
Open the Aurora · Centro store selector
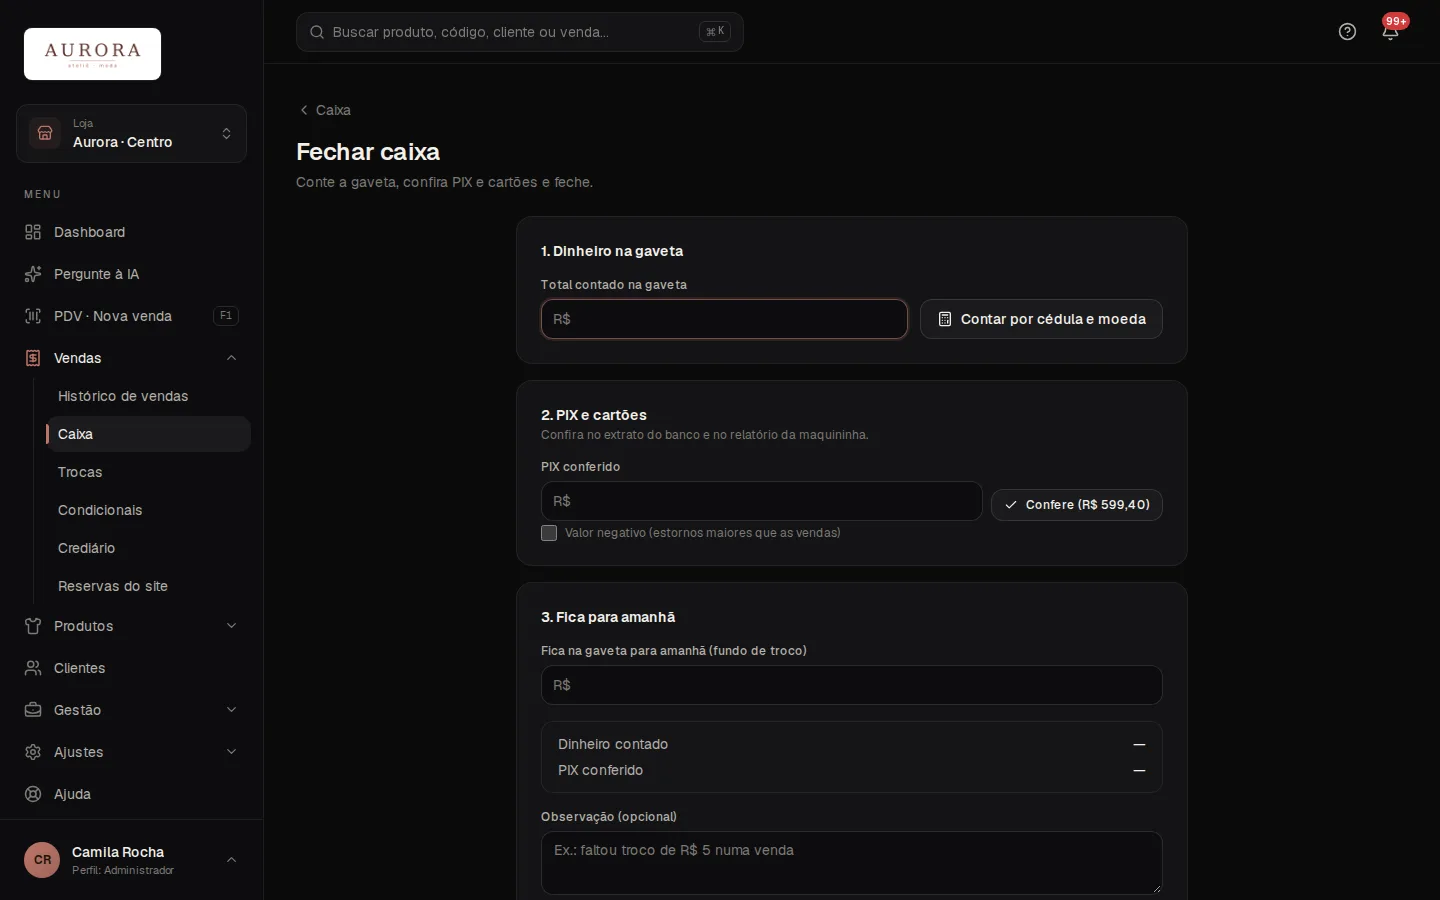pyautogui.click(x=132, y=133)
